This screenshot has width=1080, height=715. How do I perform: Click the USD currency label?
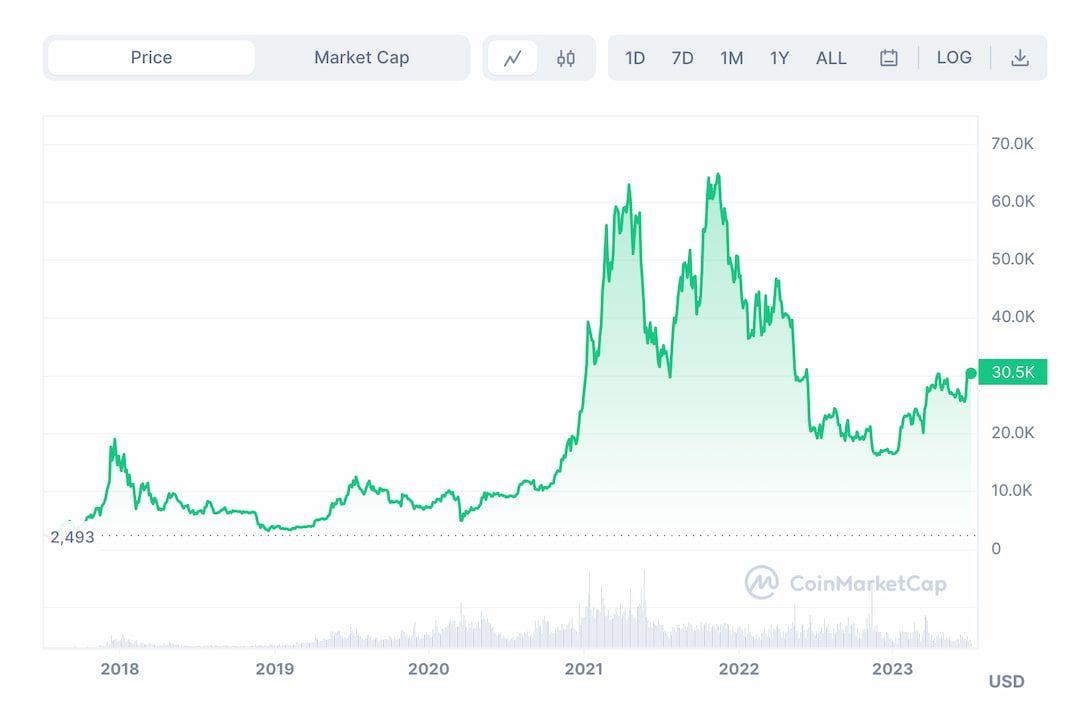1006,682
